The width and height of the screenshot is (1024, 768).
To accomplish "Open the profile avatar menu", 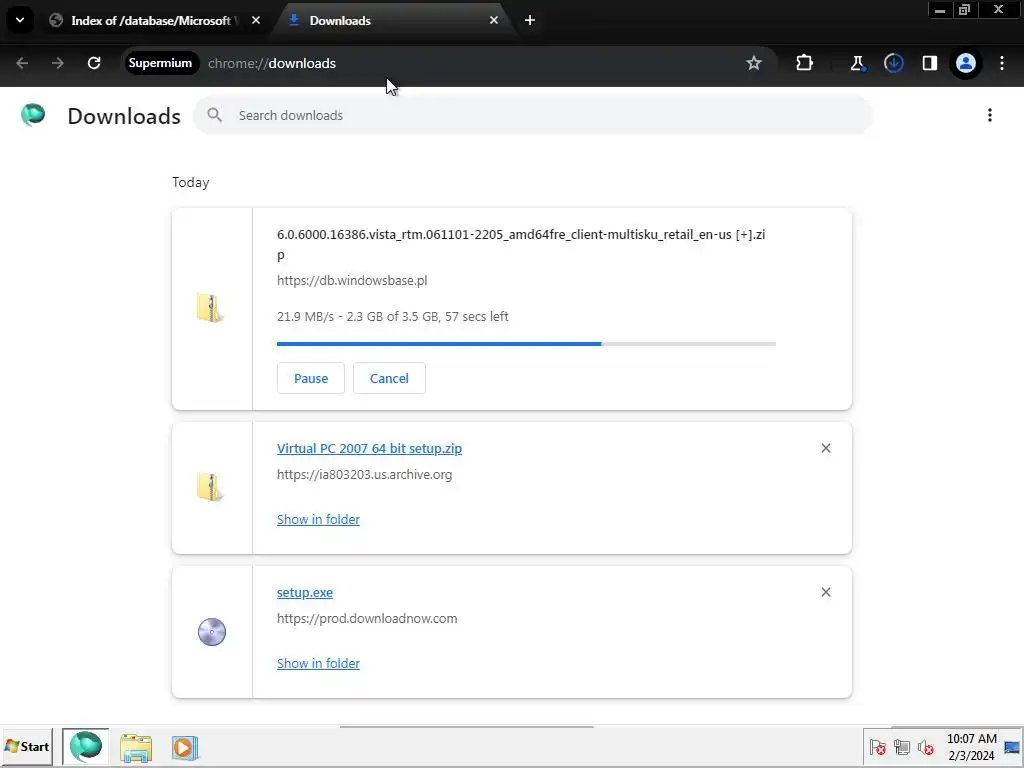I will pos(965,63).
